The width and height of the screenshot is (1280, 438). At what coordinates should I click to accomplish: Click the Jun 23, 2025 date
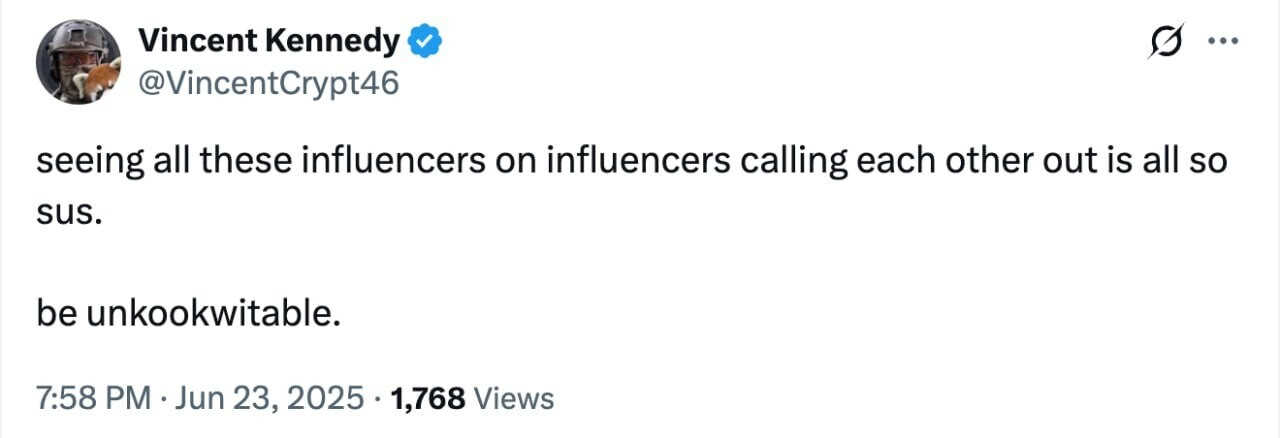(x=269, y=398)
